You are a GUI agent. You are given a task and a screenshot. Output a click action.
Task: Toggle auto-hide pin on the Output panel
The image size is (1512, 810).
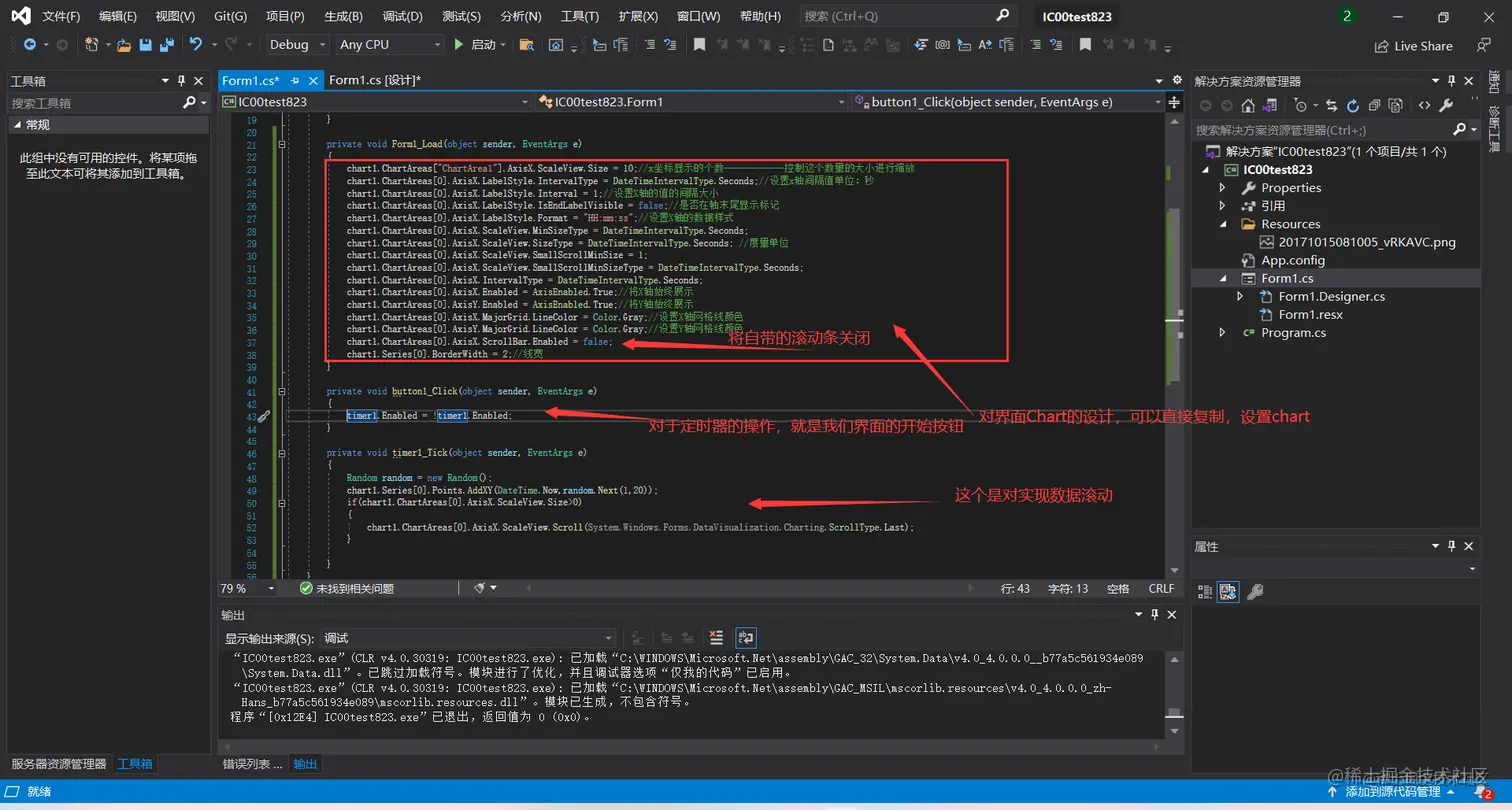point(1153,615)
